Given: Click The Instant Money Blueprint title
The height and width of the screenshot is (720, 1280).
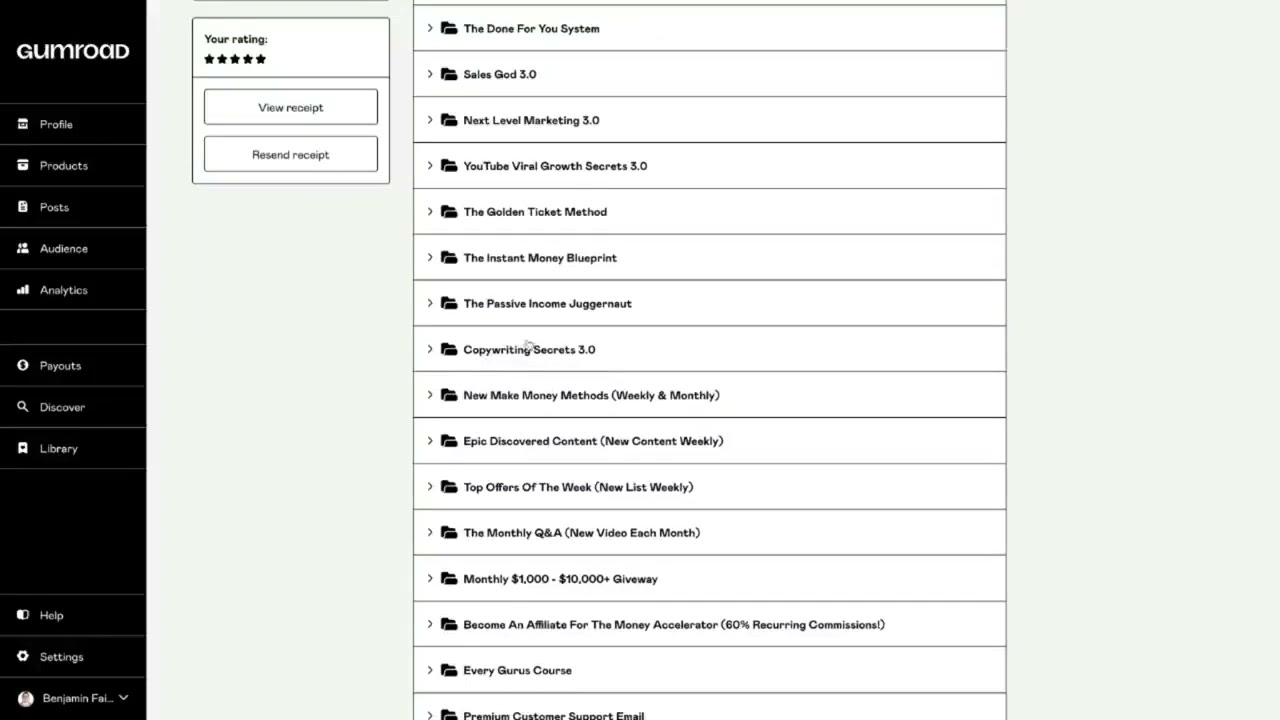Looking at the screenshot, I should click(540, 258).
